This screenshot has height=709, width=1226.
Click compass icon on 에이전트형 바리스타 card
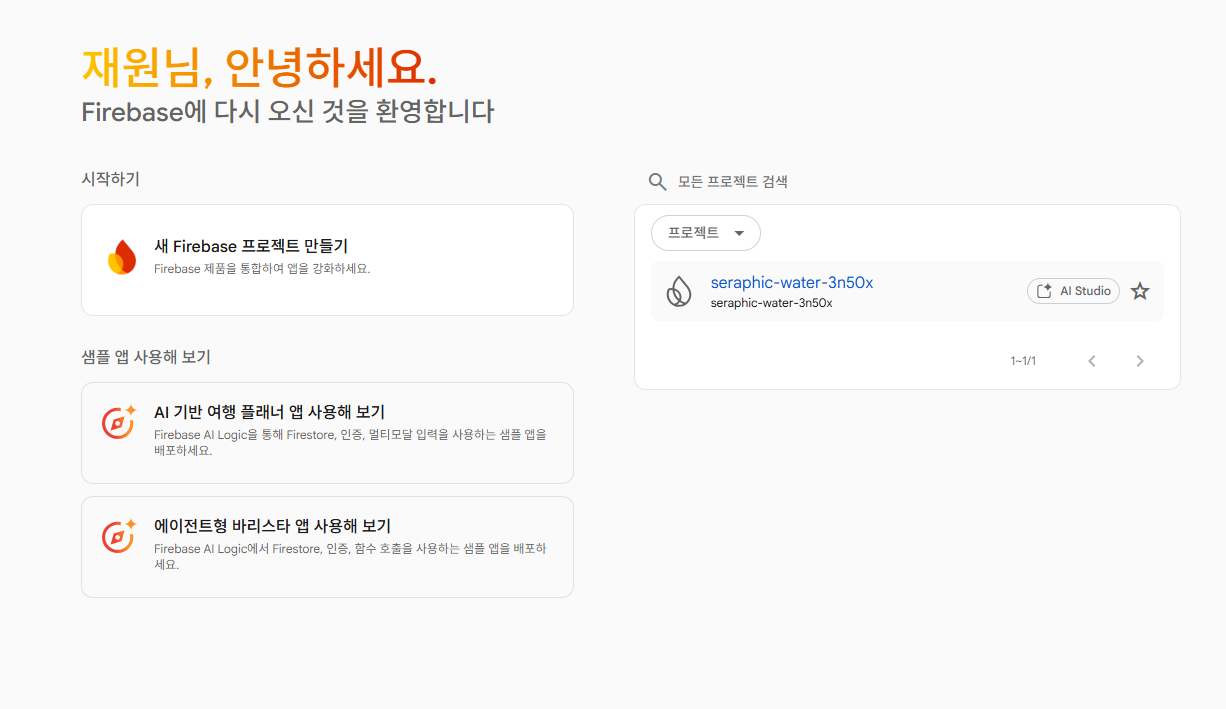(x=119, y=536)
